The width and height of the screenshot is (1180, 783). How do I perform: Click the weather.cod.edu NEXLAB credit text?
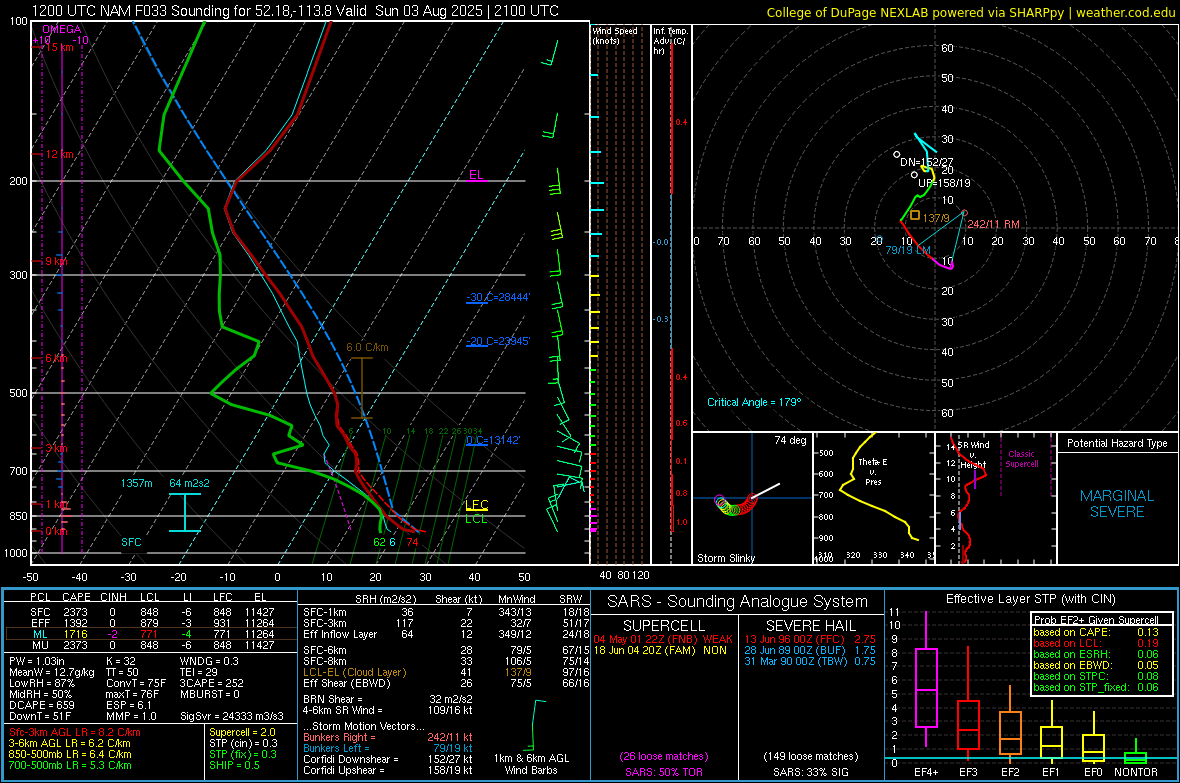[x=970, y=12]
